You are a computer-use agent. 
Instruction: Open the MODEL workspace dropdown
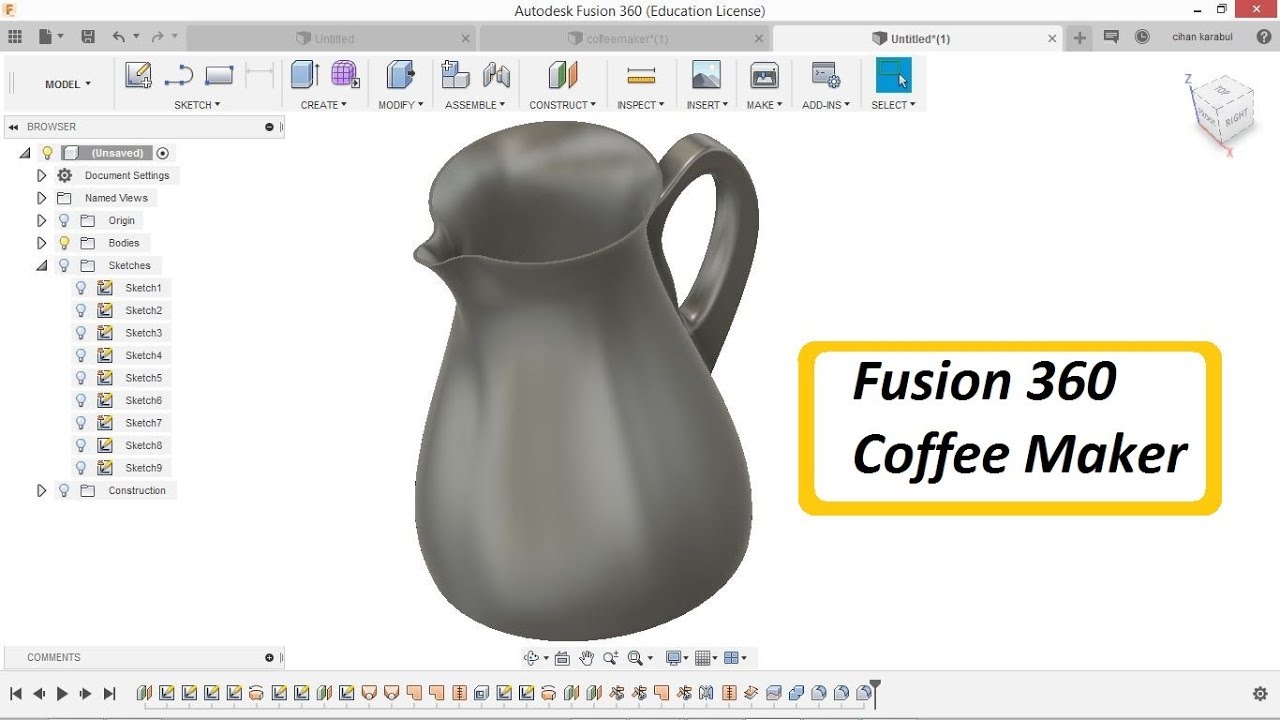pyautogui.click(x=68, y=84)
